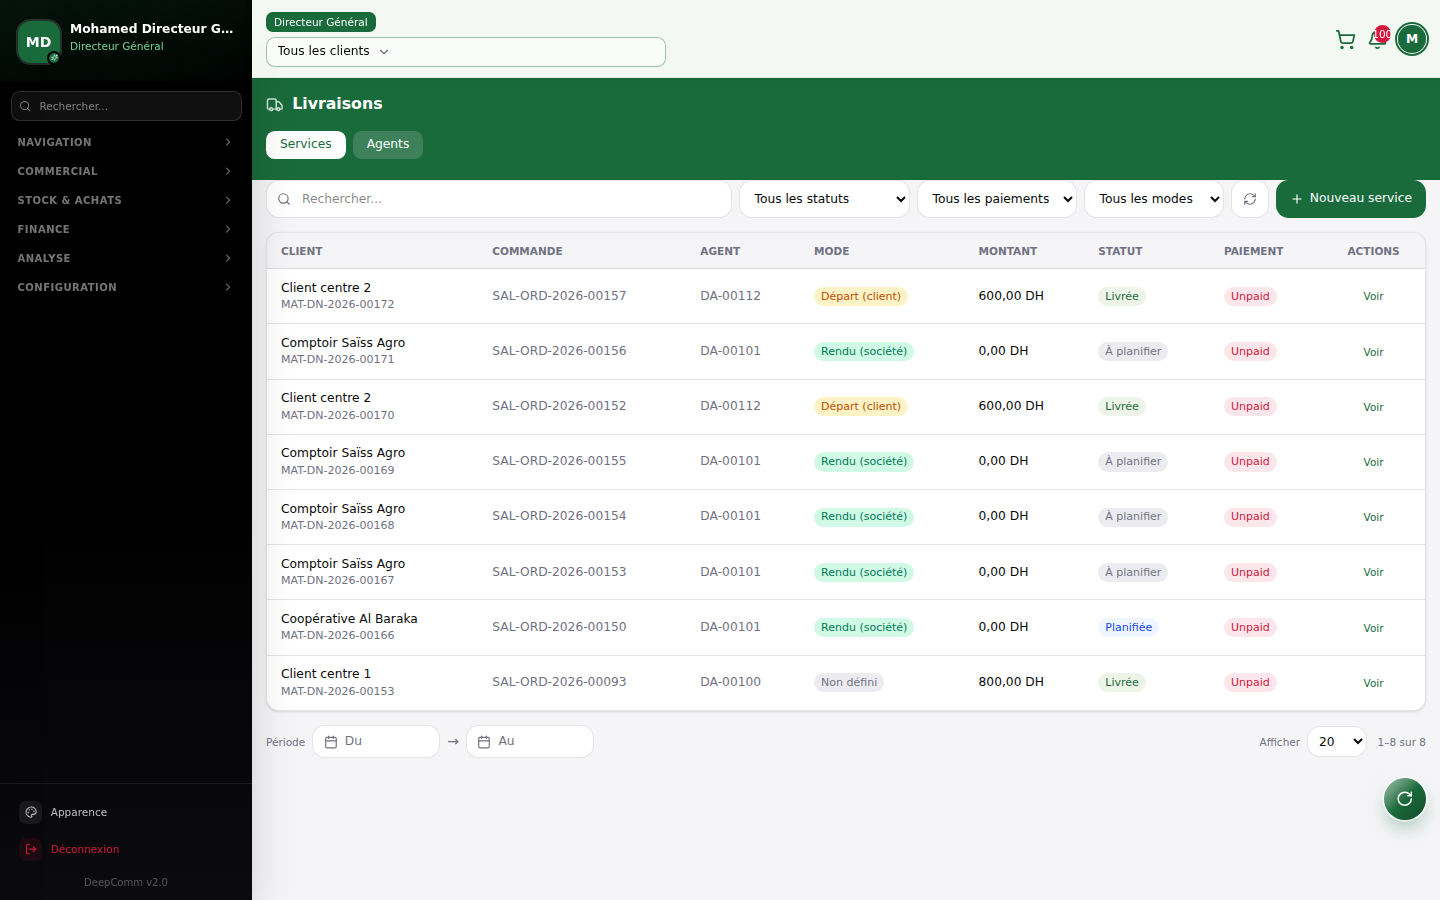This screenshot has height=900, width=1440.
Task: Open the Tous les statuts filter
Action: click(825, 199)
